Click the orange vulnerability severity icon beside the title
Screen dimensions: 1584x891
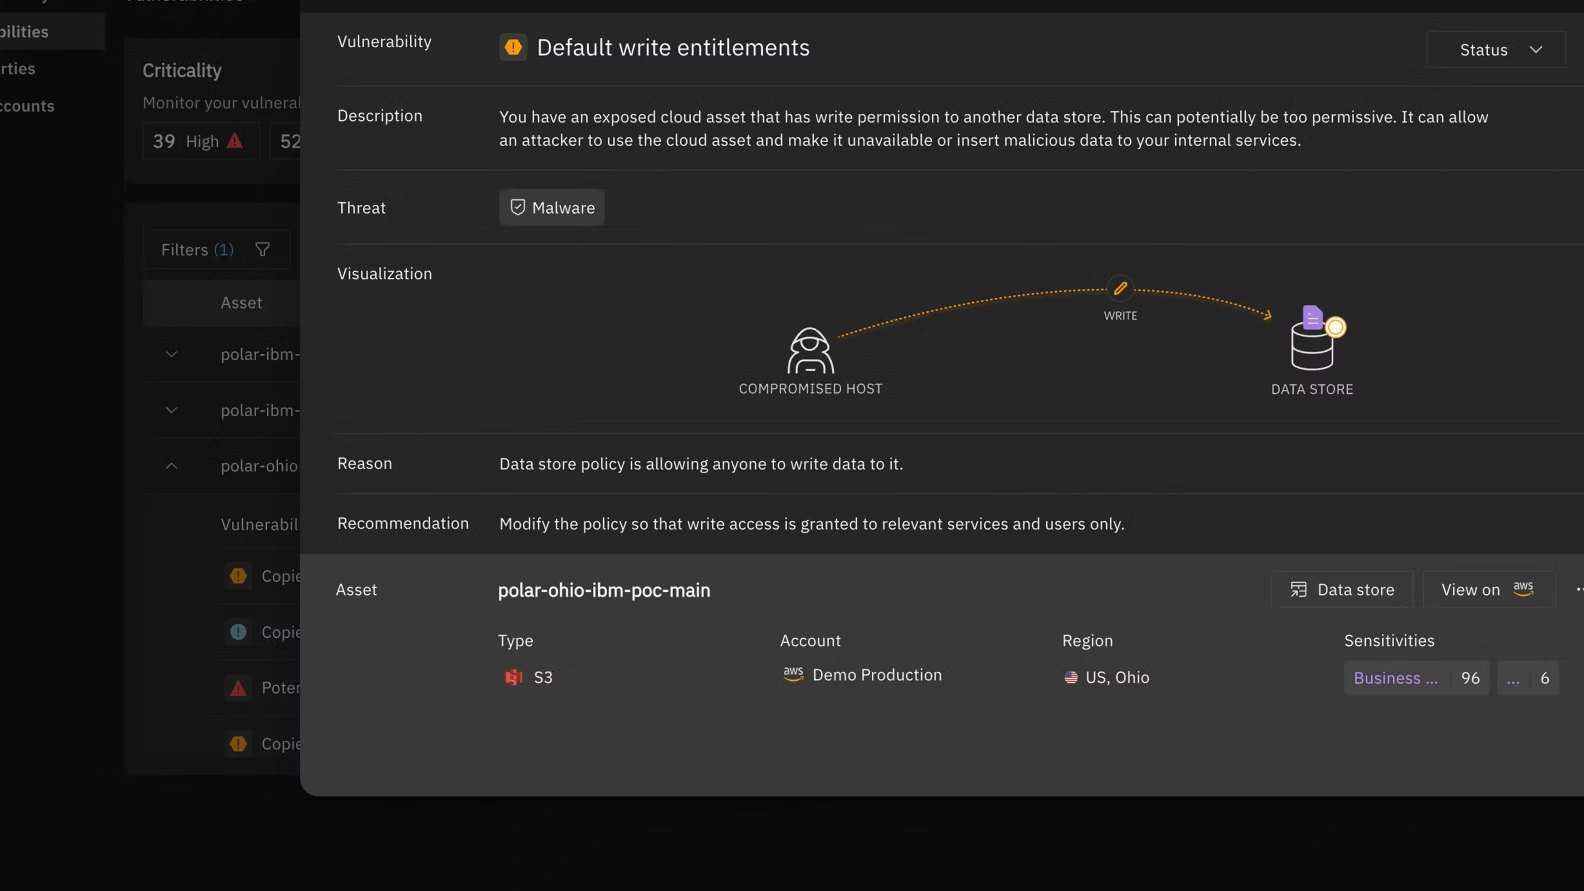coord(513,47)
